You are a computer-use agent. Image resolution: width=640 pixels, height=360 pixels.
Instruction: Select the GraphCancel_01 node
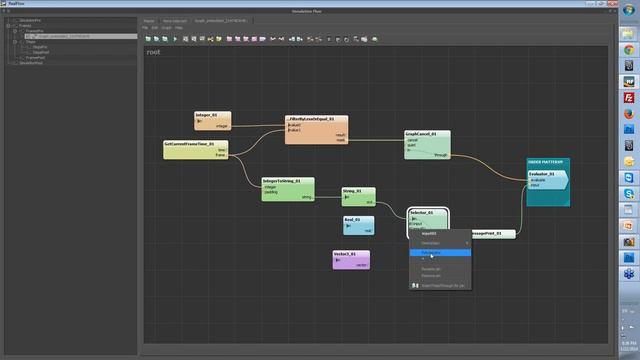[427, 145]
